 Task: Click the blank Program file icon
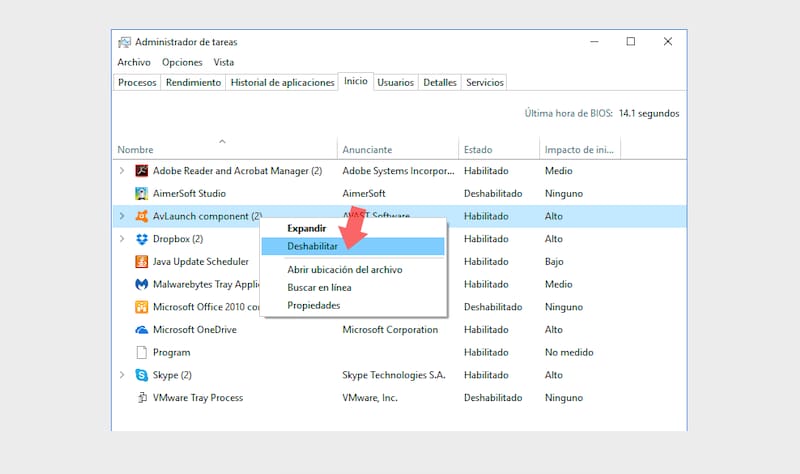141,352
